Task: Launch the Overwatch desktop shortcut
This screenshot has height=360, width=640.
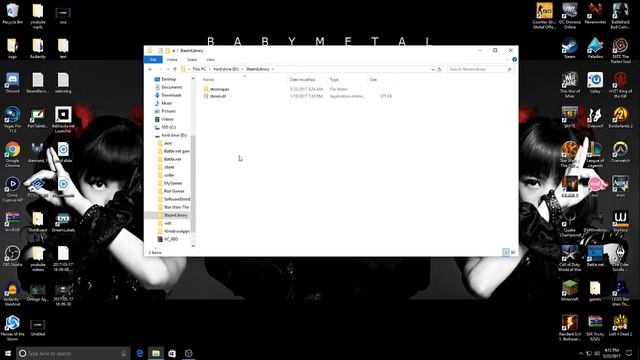Action: 620,152
